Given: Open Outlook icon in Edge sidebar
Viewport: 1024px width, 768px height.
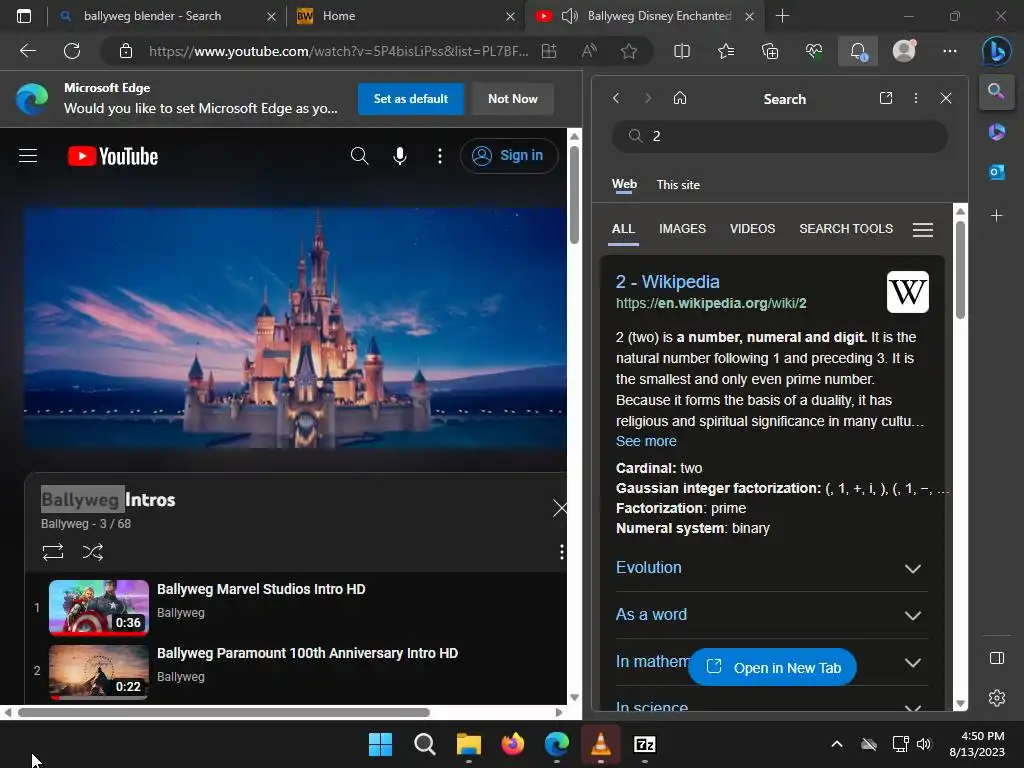Looking at the screenshot, I should point(997,172).
